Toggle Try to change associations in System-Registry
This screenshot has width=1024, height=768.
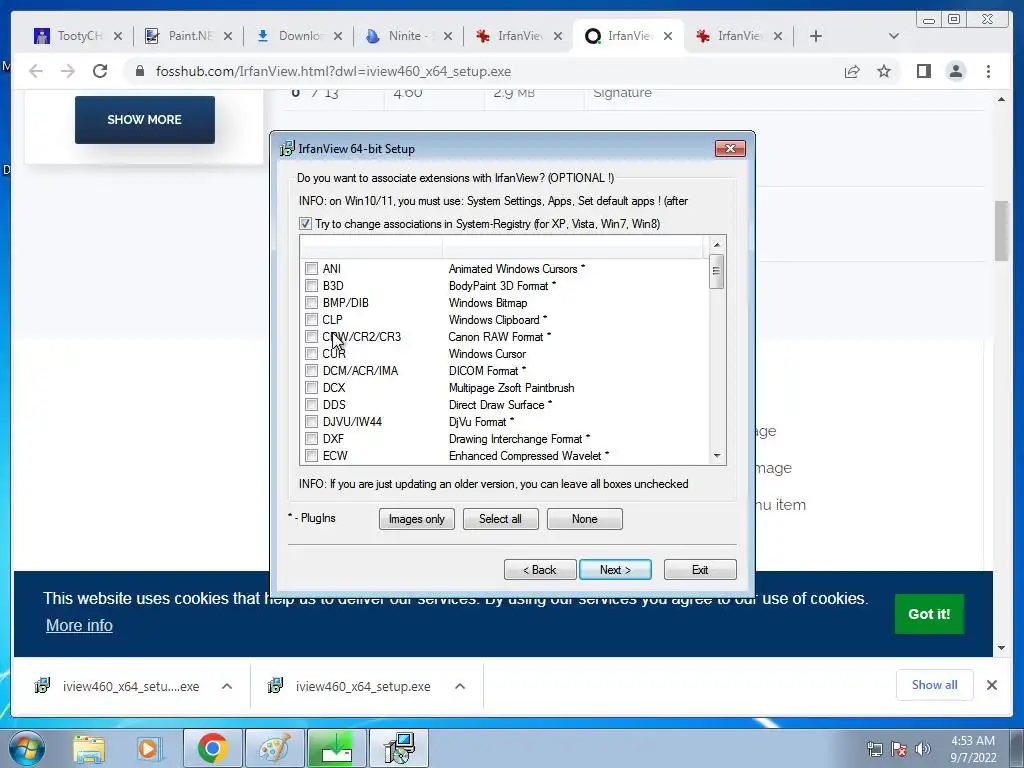click(x=306, y=224)
